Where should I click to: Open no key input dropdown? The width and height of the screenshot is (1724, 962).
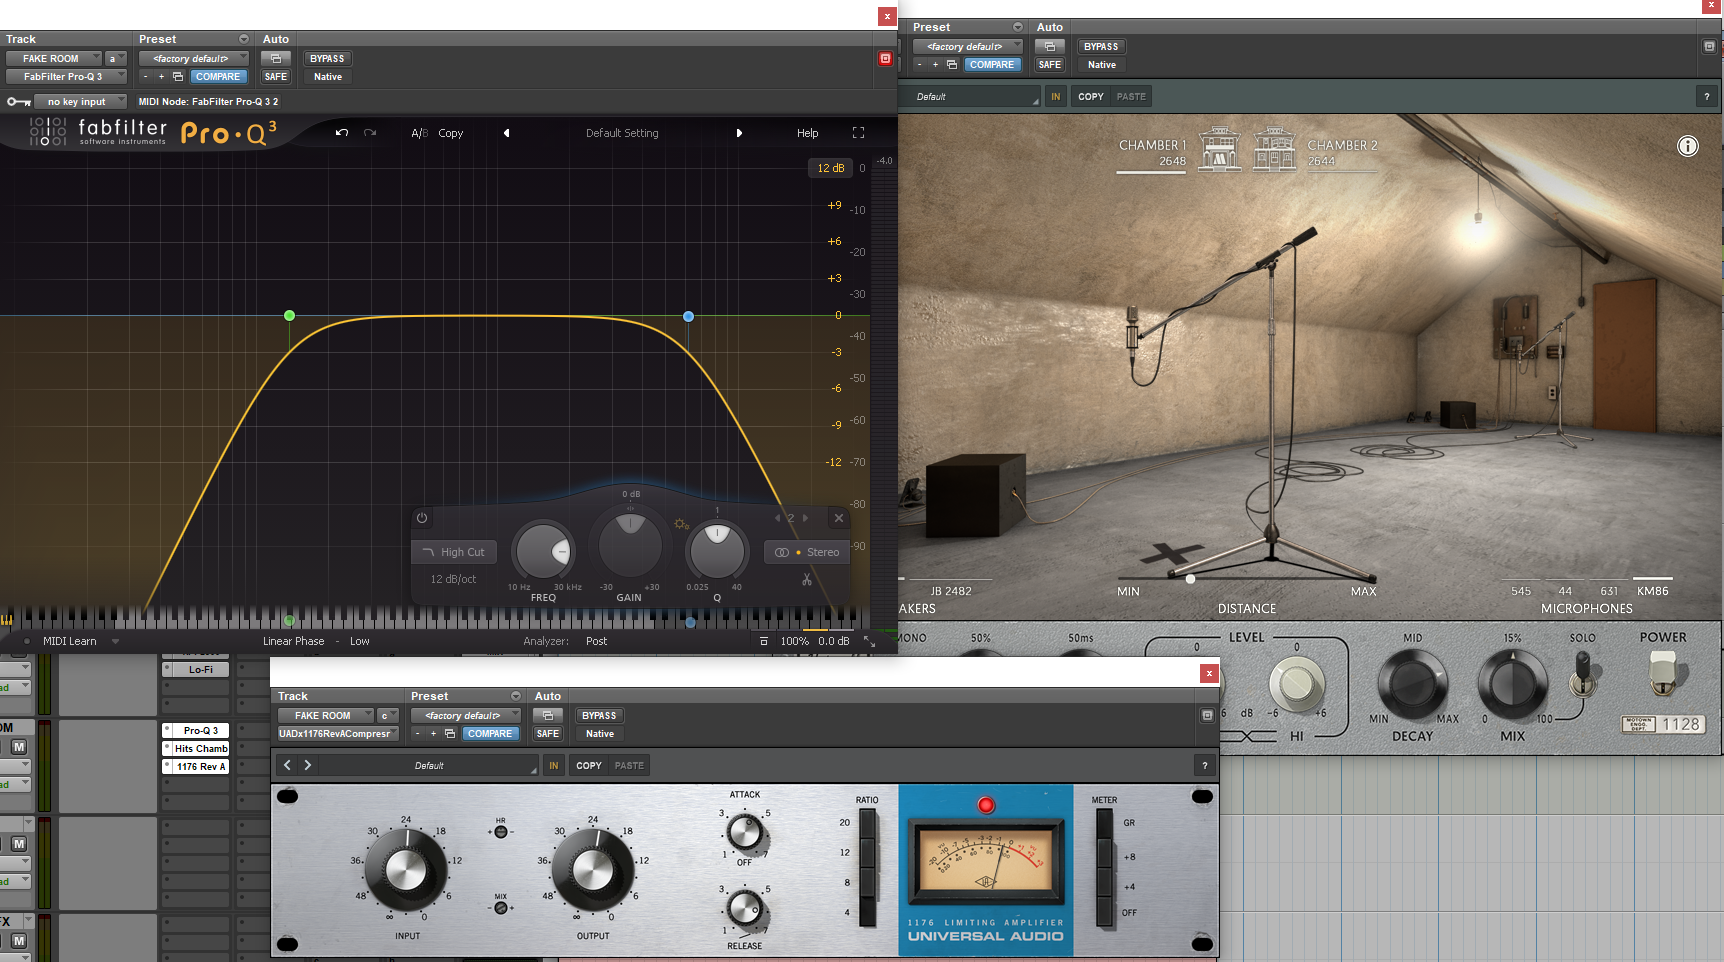click(x=80, y=102)
